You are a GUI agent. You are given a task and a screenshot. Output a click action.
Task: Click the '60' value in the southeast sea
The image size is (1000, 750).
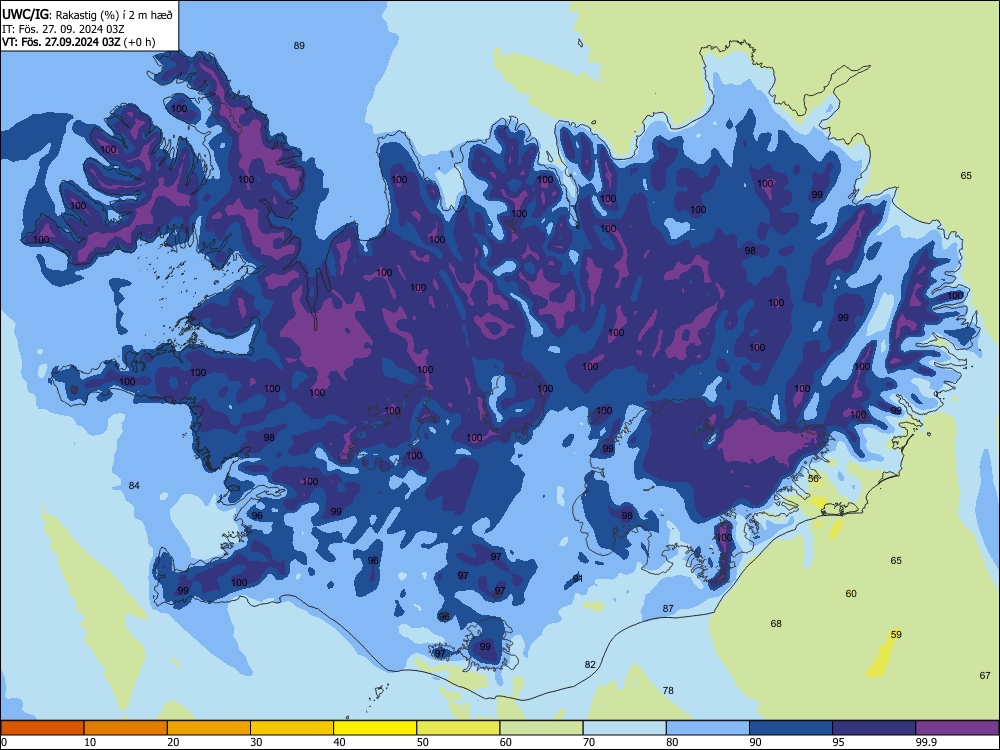coord(851,593)
